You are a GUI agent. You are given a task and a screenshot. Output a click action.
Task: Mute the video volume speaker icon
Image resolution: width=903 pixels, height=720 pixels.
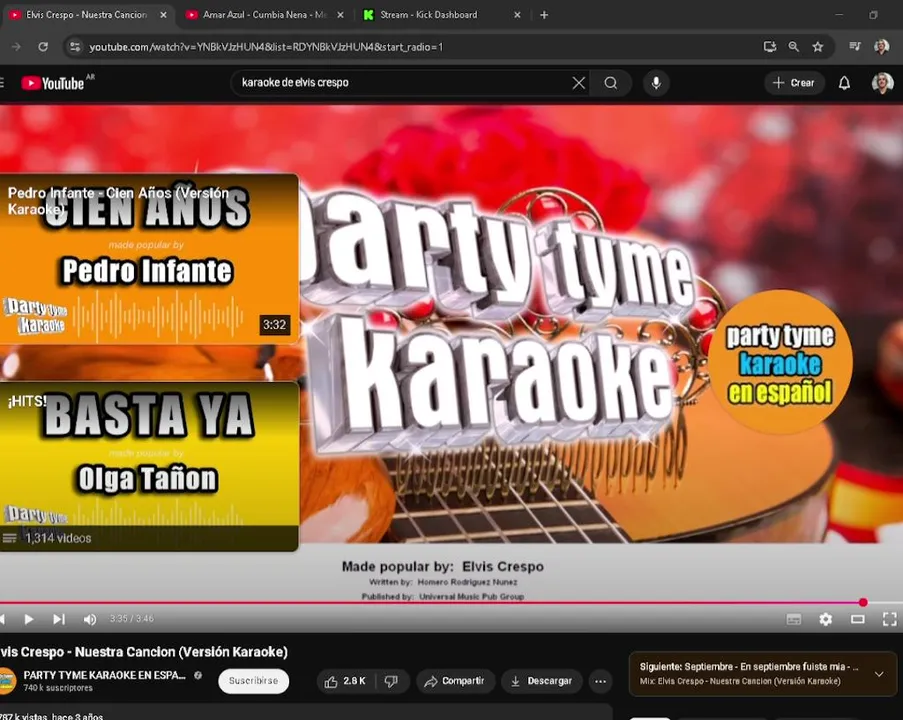click(x=90, y=619)
